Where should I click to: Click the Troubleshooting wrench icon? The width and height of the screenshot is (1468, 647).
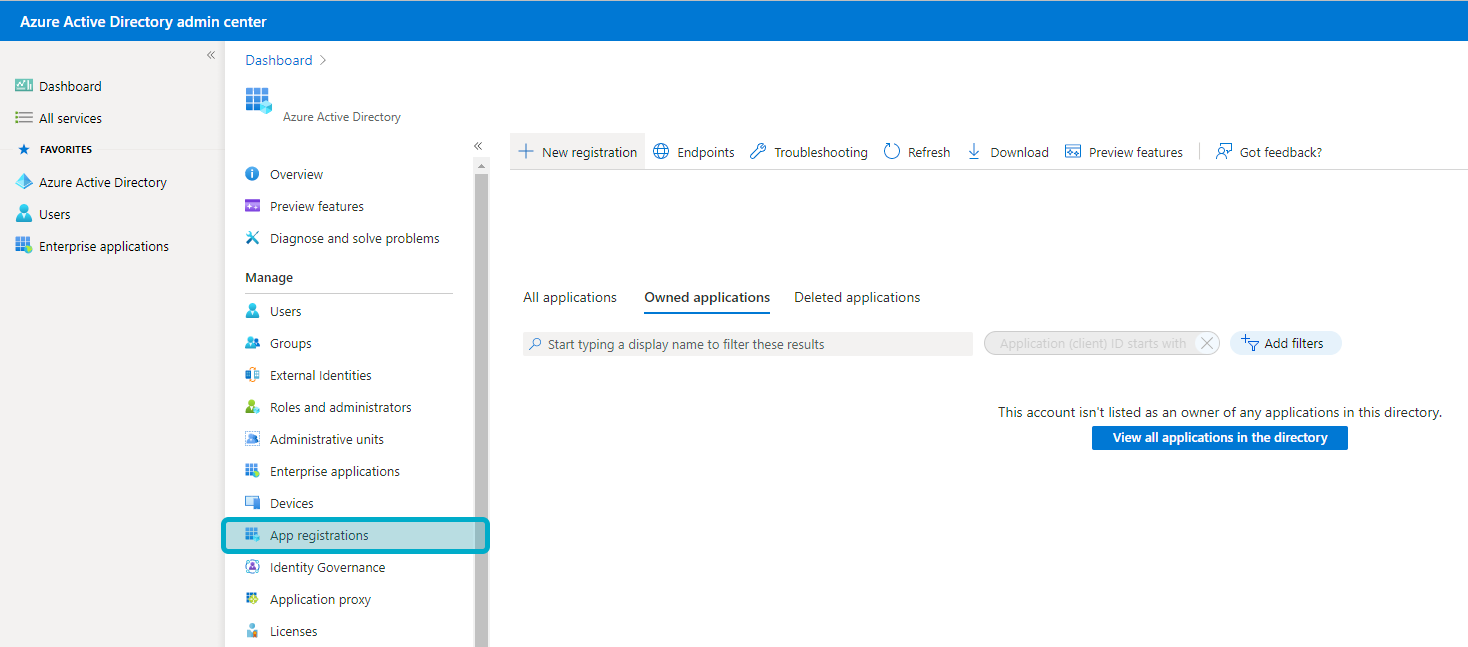click(758, 152)
